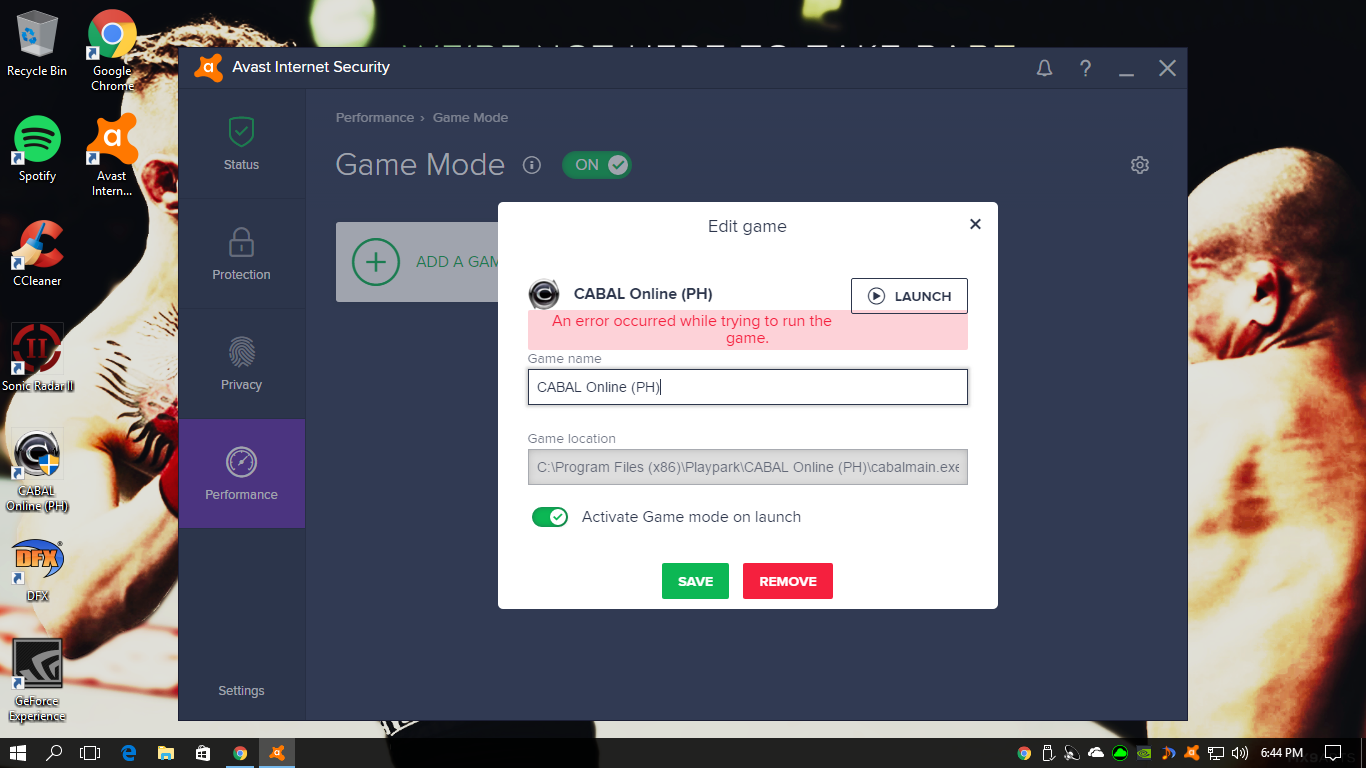This screenshot has width=1366, height=768.
Task: Select the GeForce Experience desktop icon
Action: pyautogui.click(x=37, y=680)
